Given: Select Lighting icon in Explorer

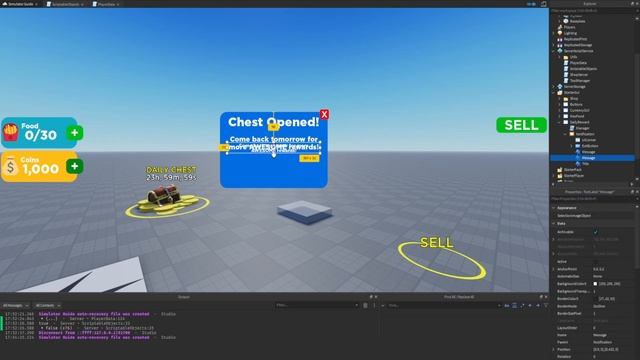Looking at the screenshot, I should coord(560,33).
